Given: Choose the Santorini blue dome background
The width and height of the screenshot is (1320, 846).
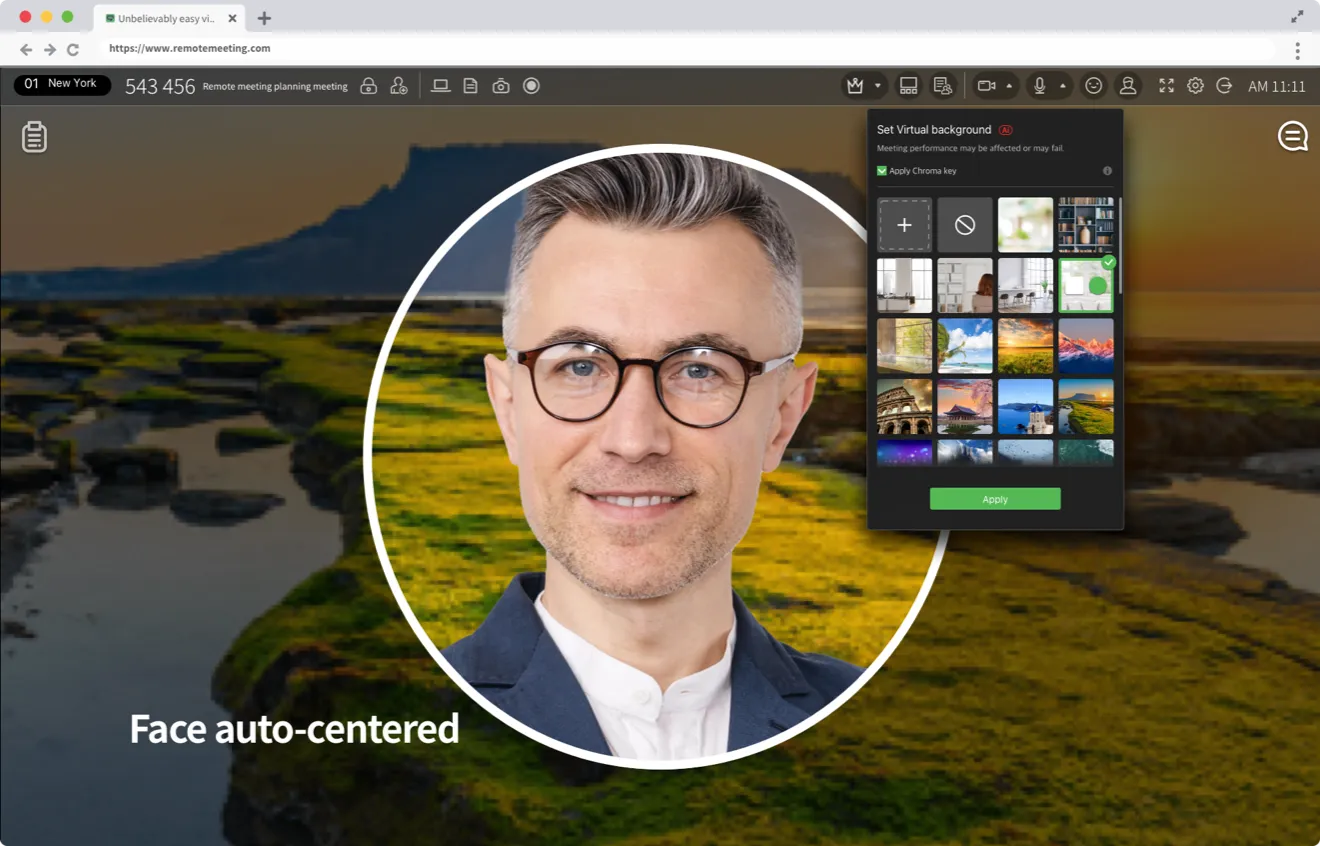Looking at the screenshot, I should pyautogui.click(x=1025, y=407).
